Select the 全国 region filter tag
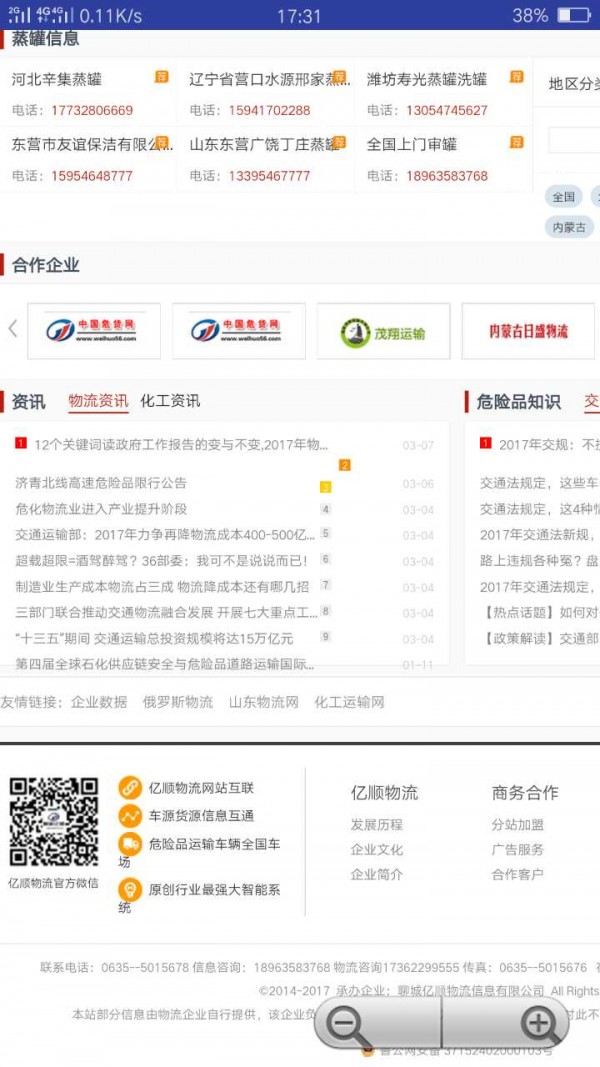The height and width of the screenshot is (1067, 600). [x=563, y=197]
